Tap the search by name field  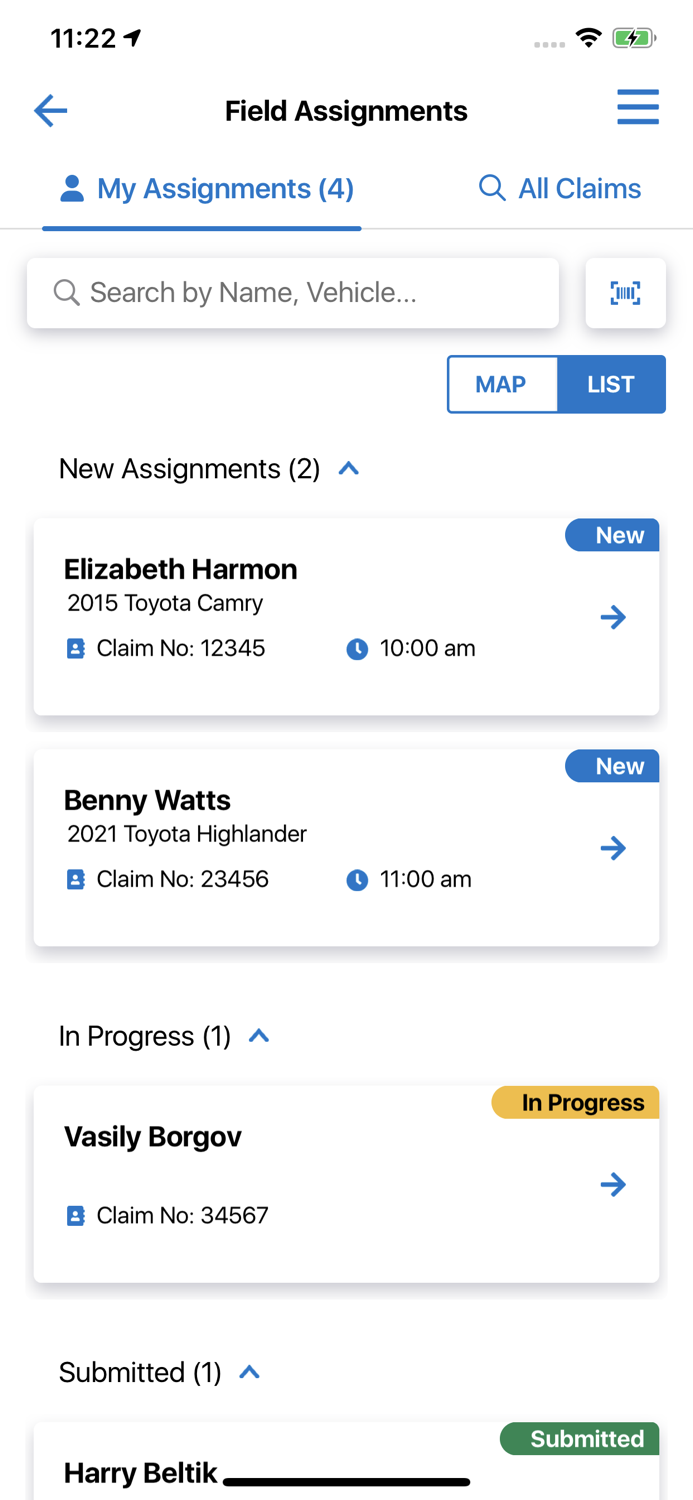coord(292,292)
